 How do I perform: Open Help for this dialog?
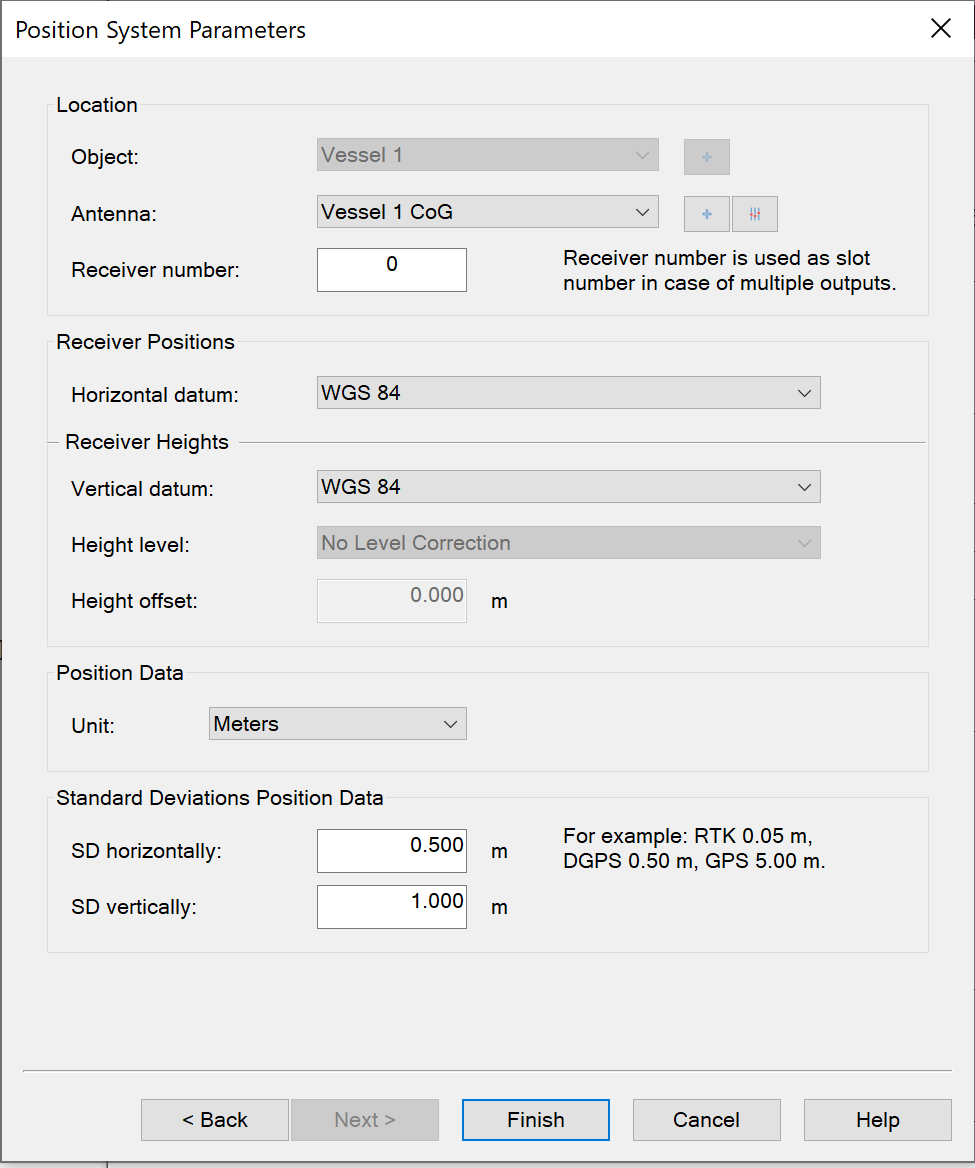878,1120
